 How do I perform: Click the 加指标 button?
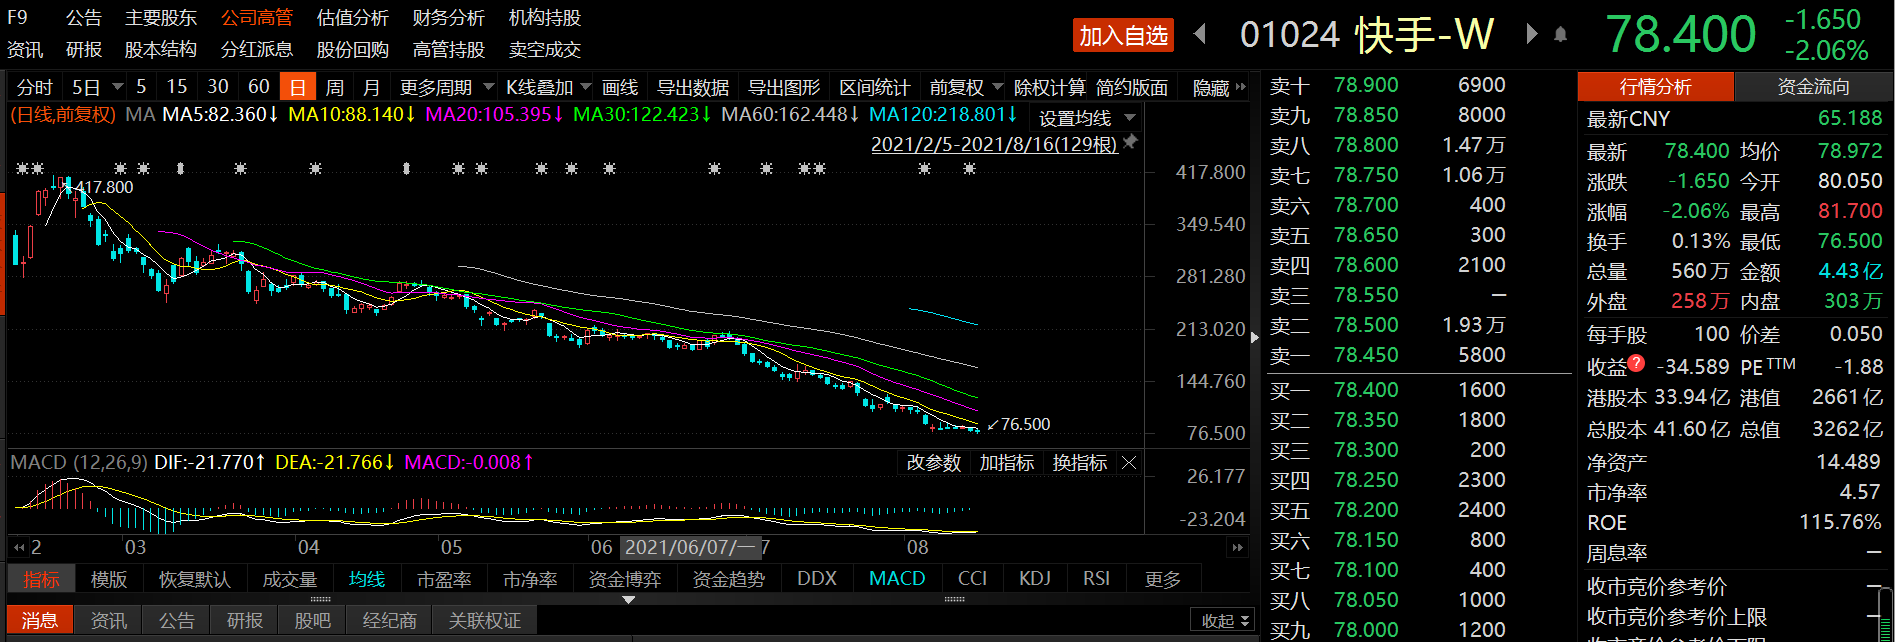pyautogui.click(x=1007, y=462)
